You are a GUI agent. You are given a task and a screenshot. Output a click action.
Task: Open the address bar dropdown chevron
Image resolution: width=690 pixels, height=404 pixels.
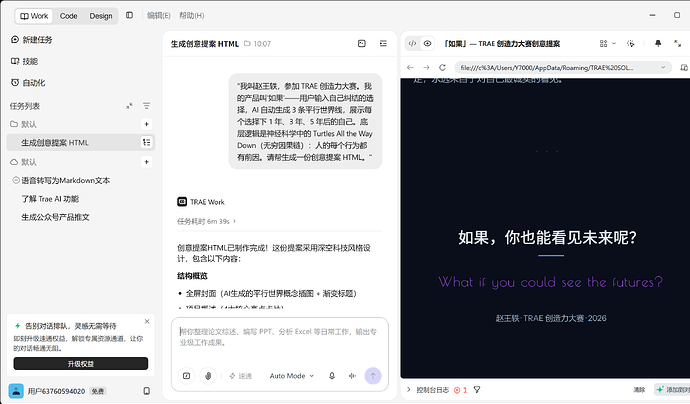(663, 68)
